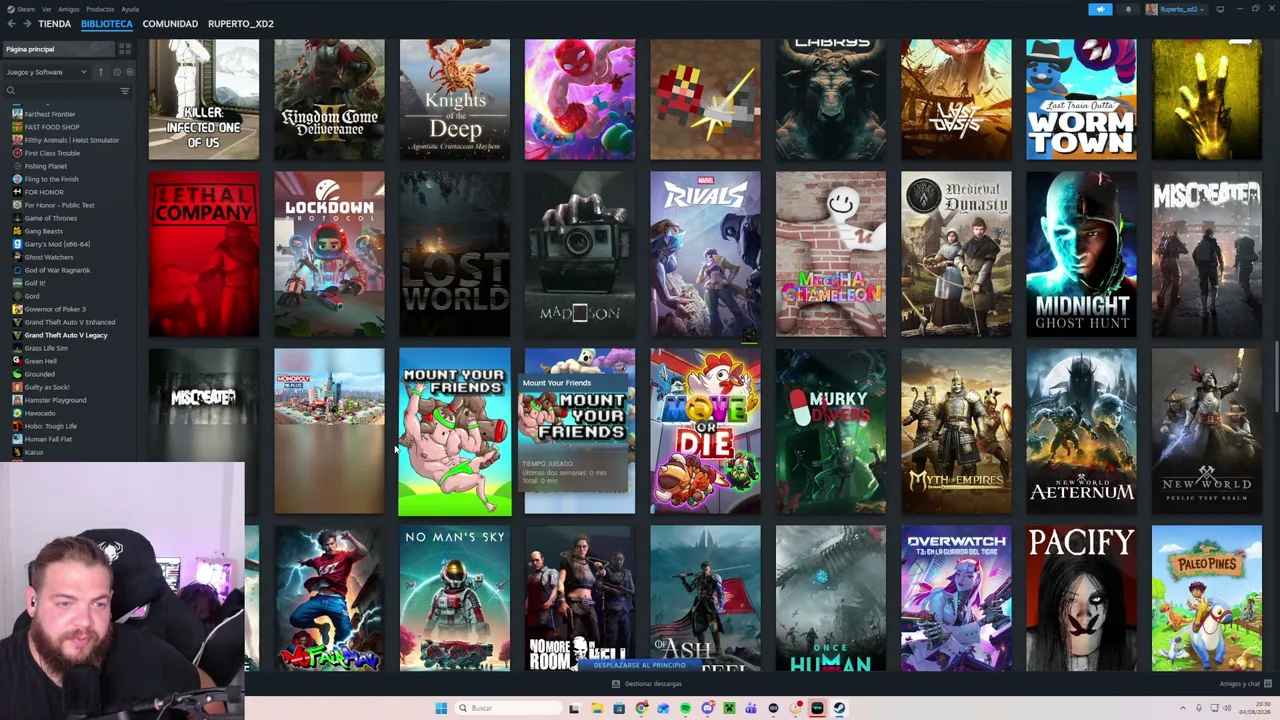
Task: Click the Steam icon in the taskbar
Action: click(839, 708)
